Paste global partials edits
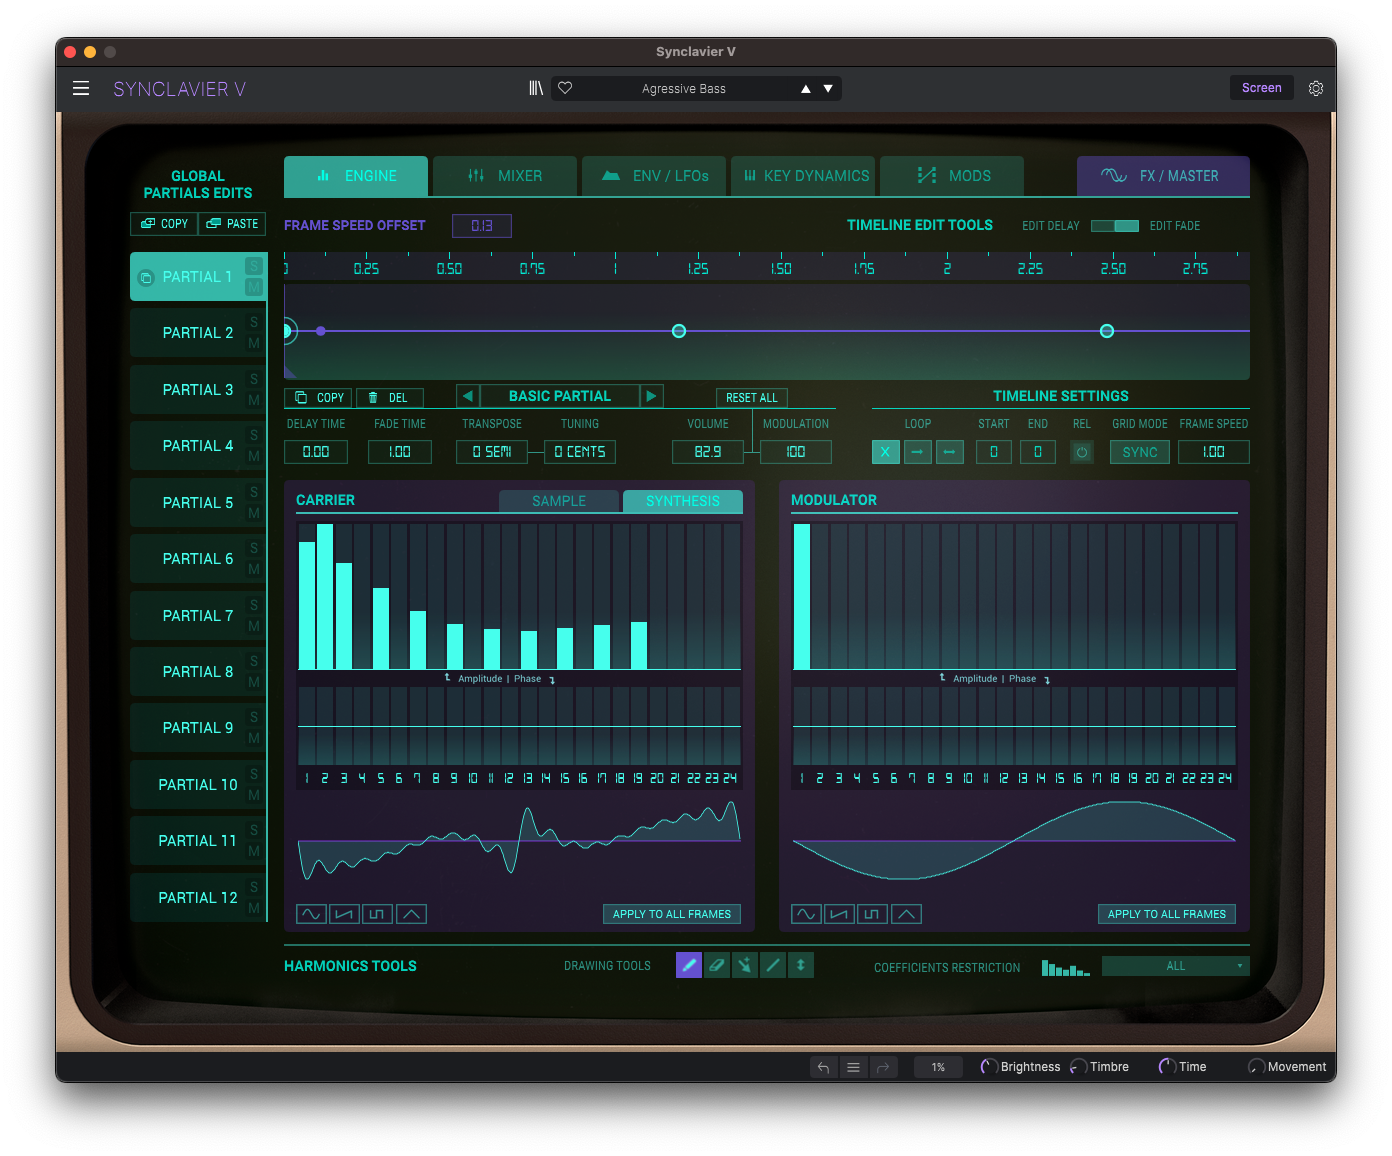Screen dimensions: 1392x1156 pos(232,224)
